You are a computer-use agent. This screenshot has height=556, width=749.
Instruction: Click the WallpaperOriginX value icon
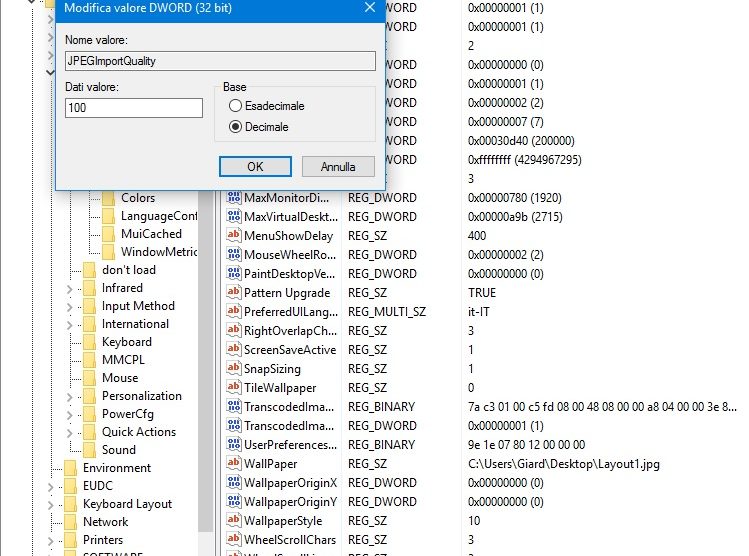(234, 482)
